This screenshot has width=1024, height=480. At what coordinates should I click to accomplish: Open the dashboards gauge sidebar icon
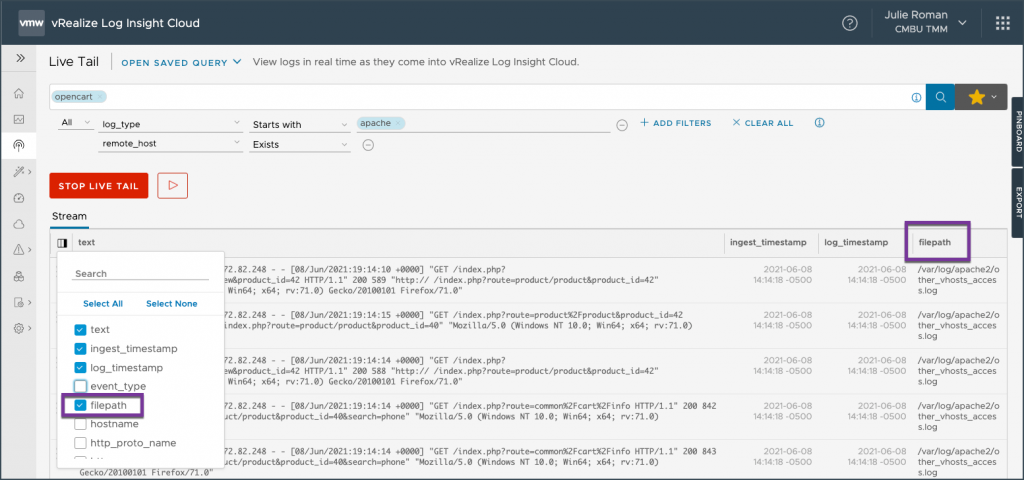(x=19, y=198)
